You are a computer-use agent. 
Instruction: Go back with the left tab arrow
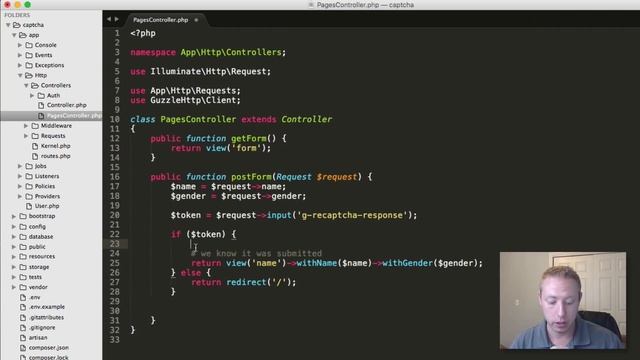[x=109, y=19]
